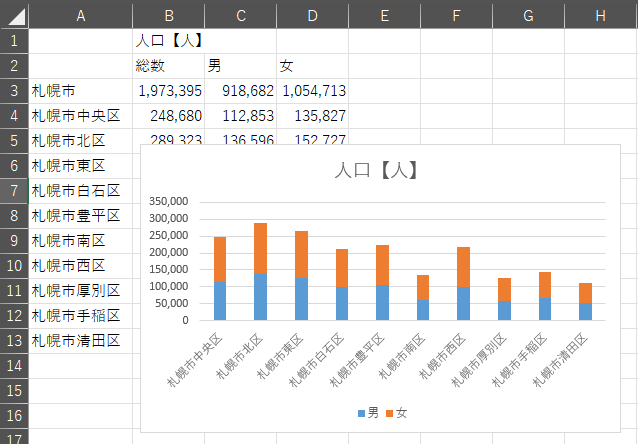Click the orange 女 legend swatch
Image resolution: width=638 pixels, height=444 pixels.
pyautogui.click(x=390, y=413)
